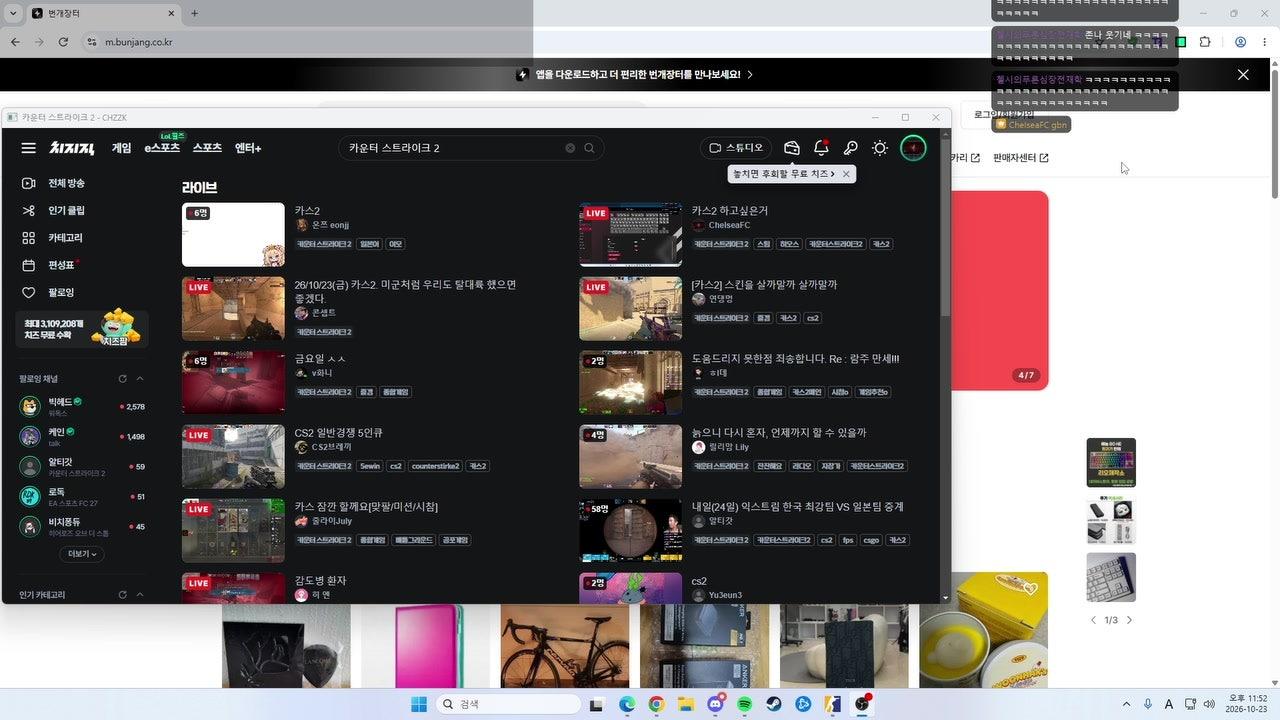This screenshot has height=720, width=1280.
Task: Close the free cheese tooltip
Action: click(x=846, y=174)
